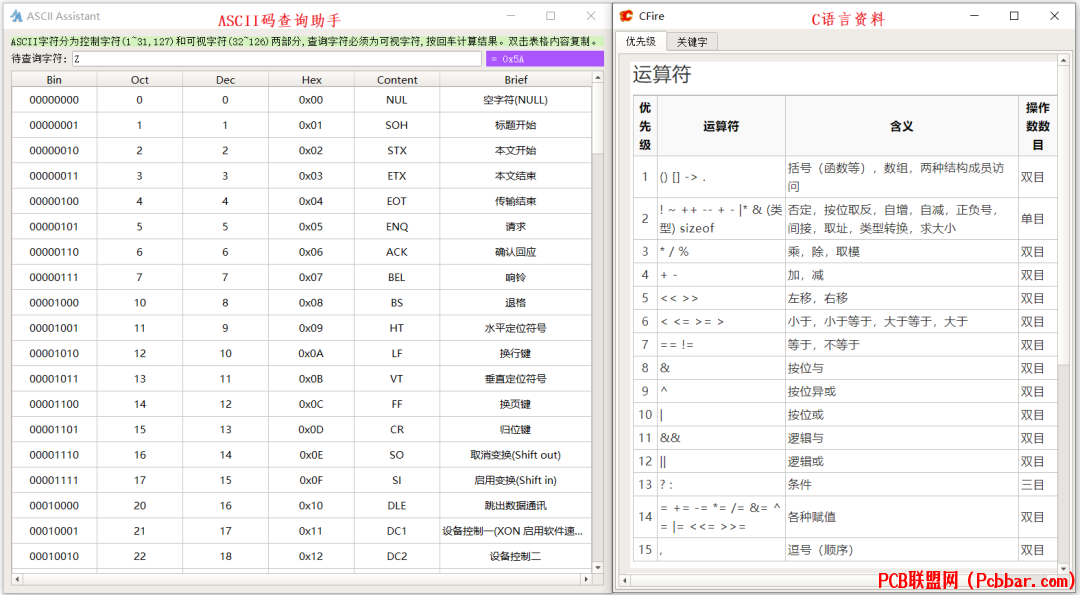Viewport: 1080px width, 595px height.
Task: Click the 响铃 brief cell
Action: point(516,277)
